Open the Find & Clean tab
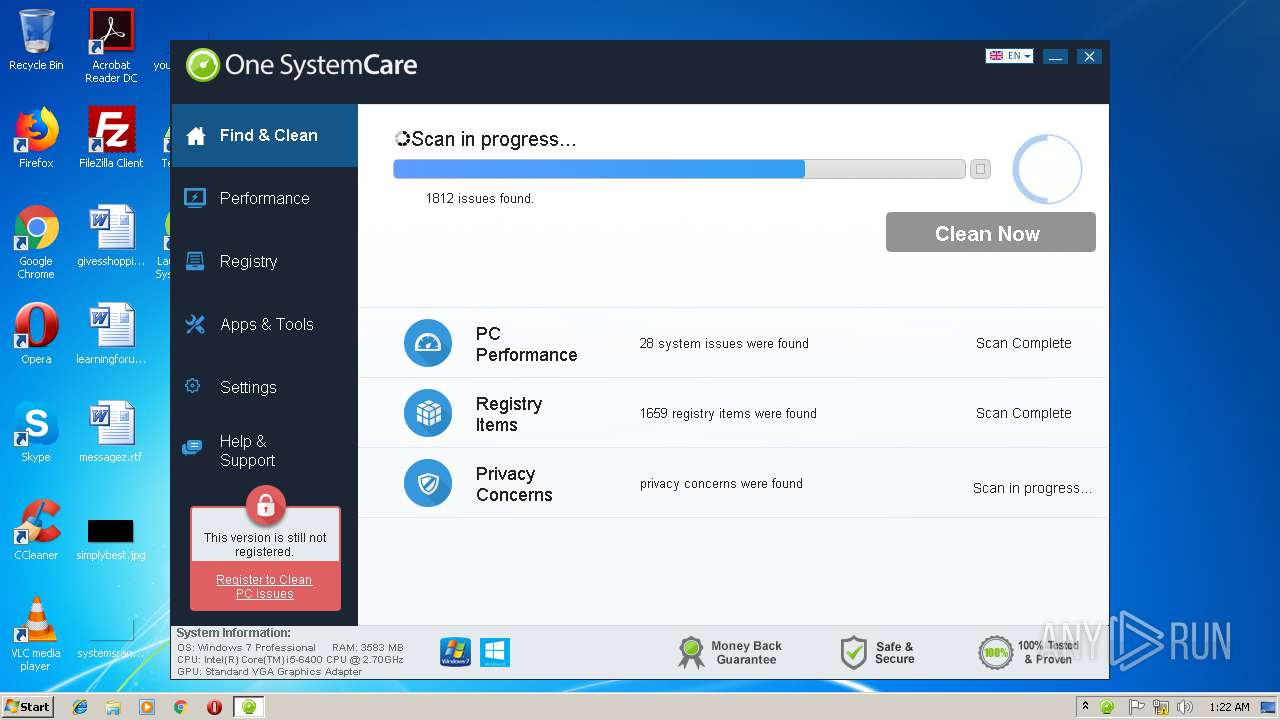 point(264,135)
